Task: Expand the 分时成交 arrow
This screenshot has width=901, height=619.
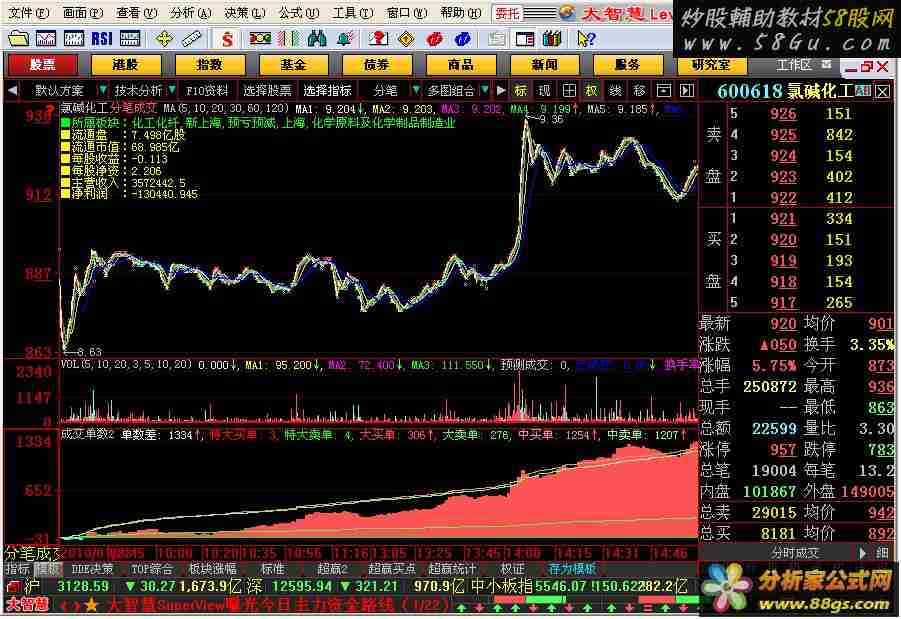Action: [x=862, y=553]
